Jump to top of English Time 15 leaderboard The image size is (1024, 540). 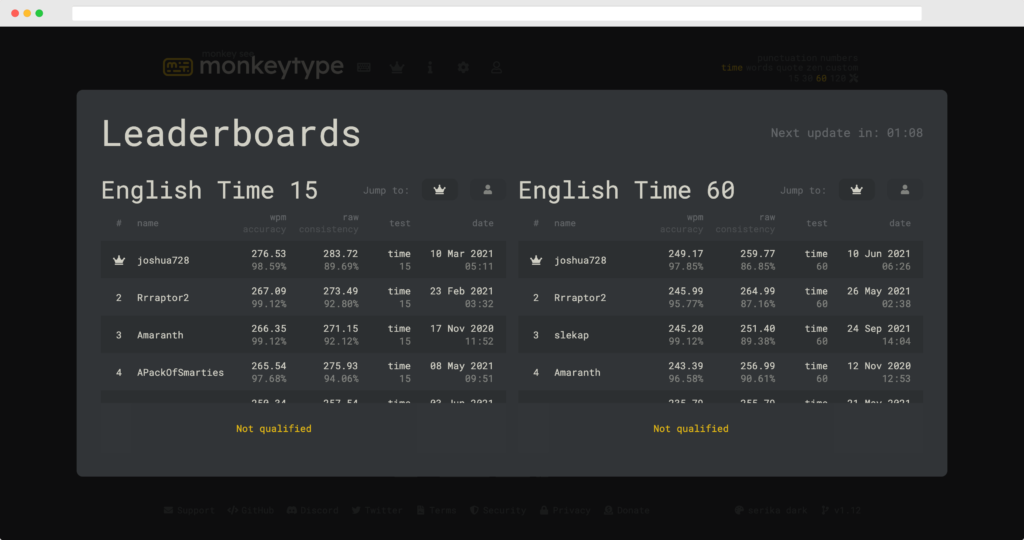coord(440,190)
